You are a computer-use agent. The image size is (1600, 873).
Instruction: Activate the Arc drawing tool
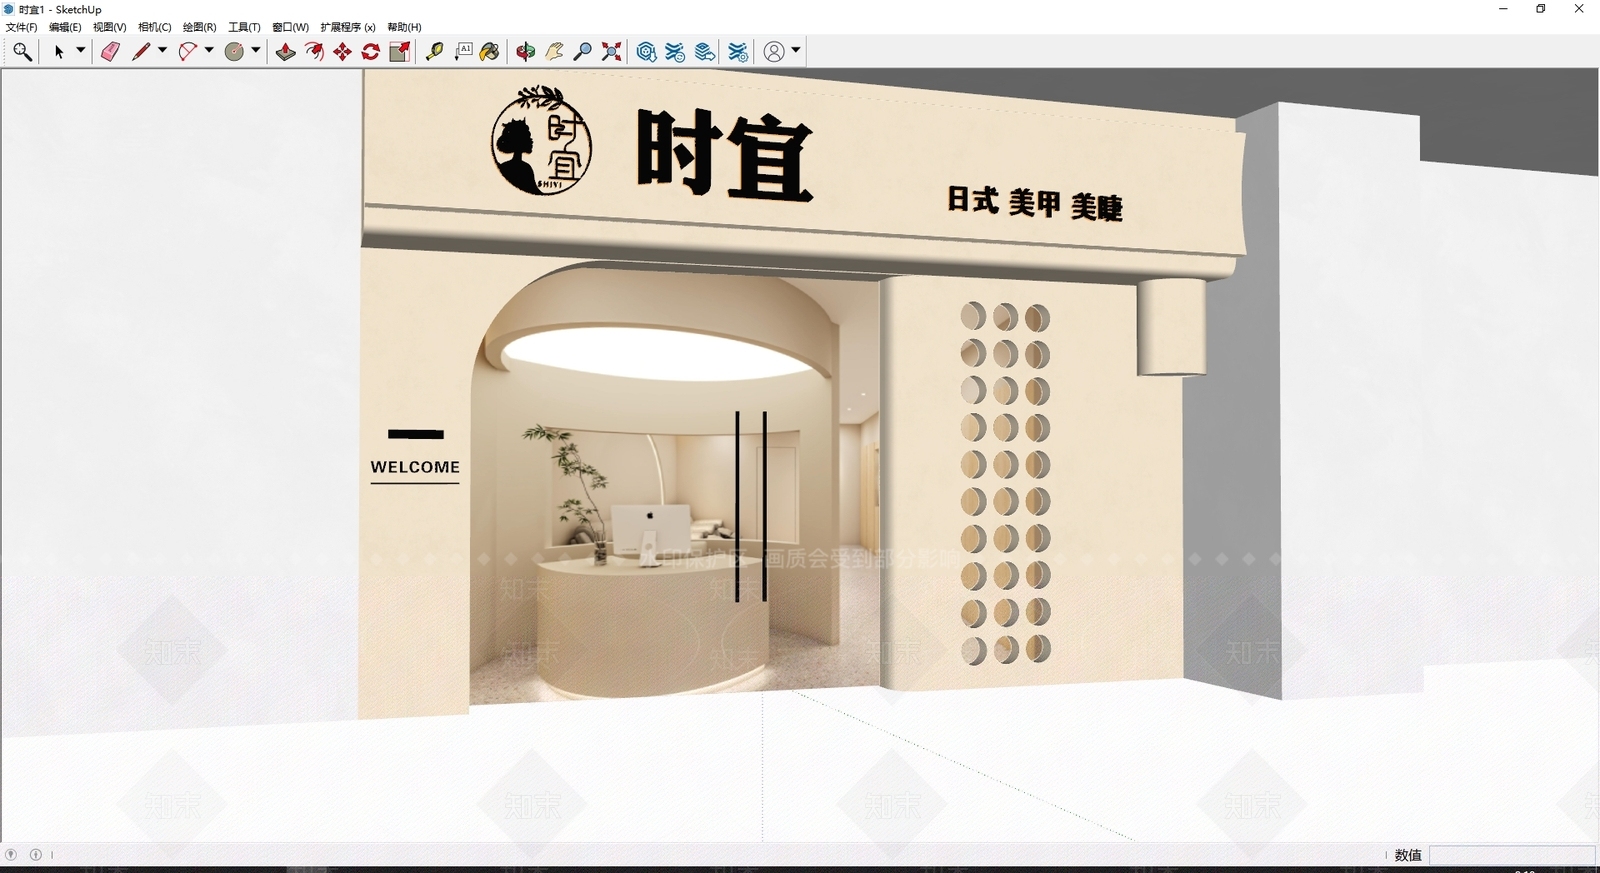(187, 52)
